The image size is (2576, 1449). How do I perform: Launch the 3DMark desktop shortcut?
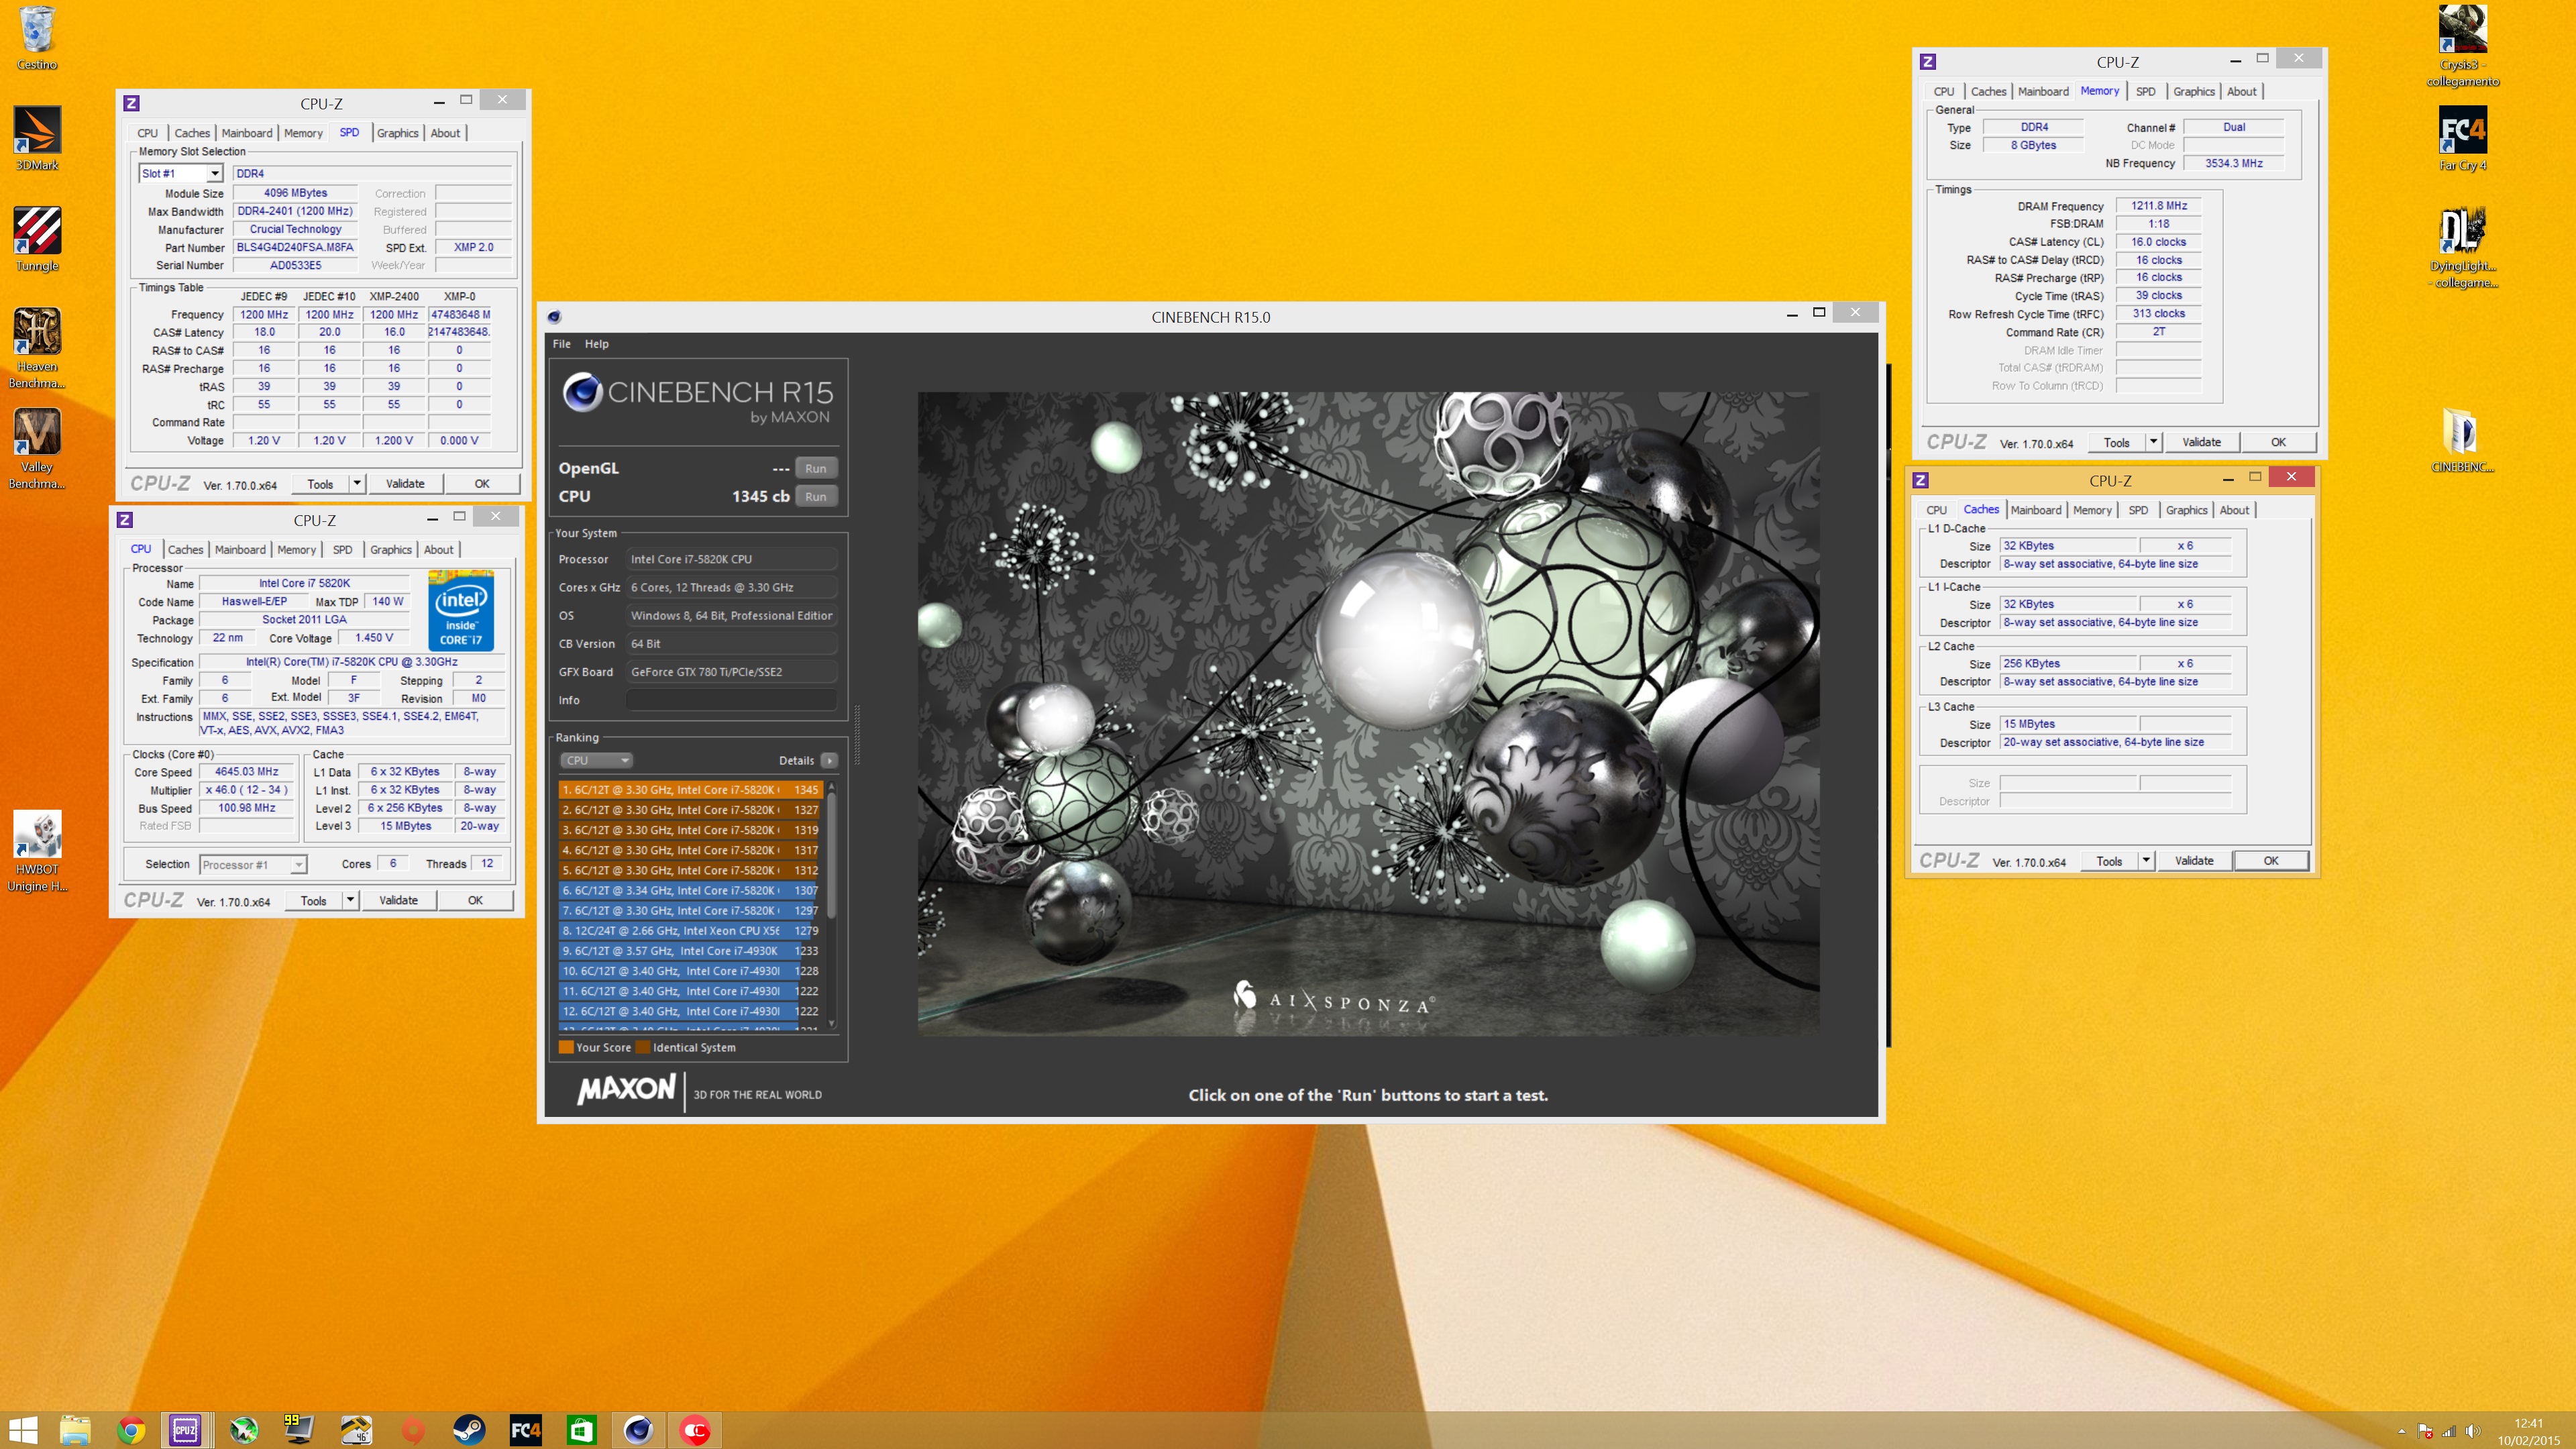(37, 138)
